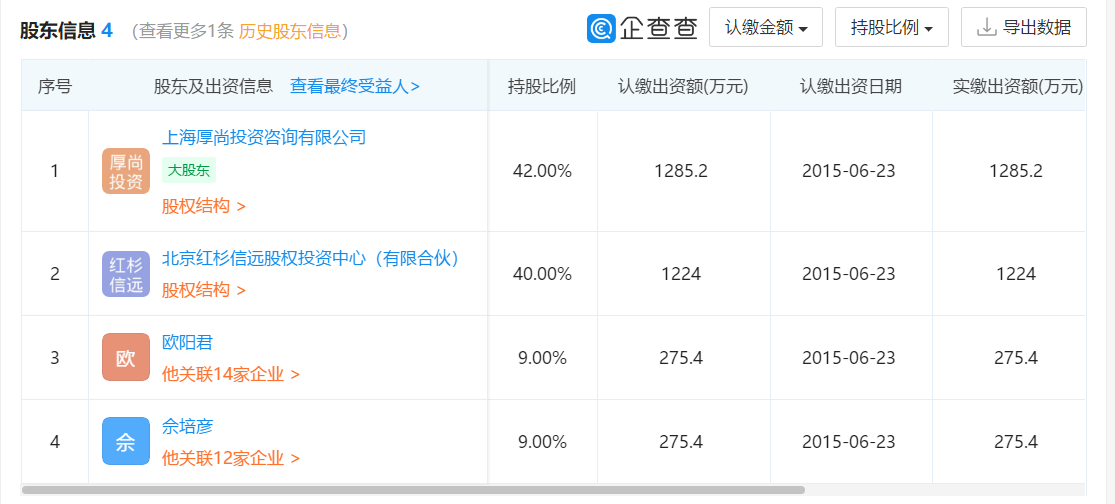This screenshot has height=504, width=1115.
Task: Click the 股东及出资信息 header text
Action: pyautogui.click(x=213, y=87)
